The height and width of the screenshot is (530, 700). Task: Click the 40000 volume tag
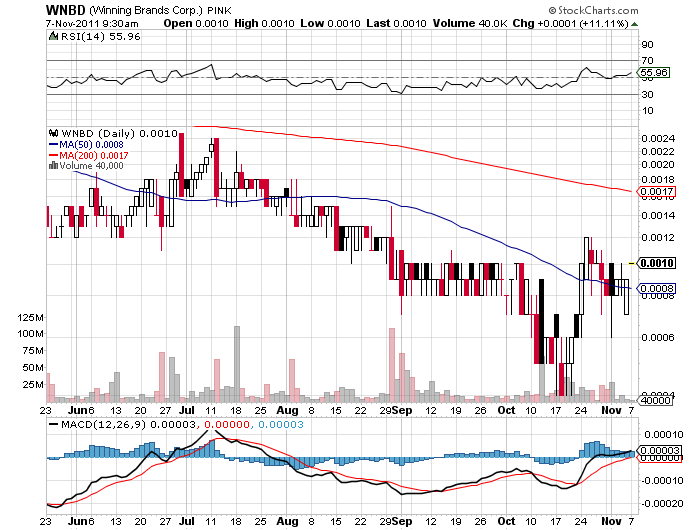tap(655, 400)
